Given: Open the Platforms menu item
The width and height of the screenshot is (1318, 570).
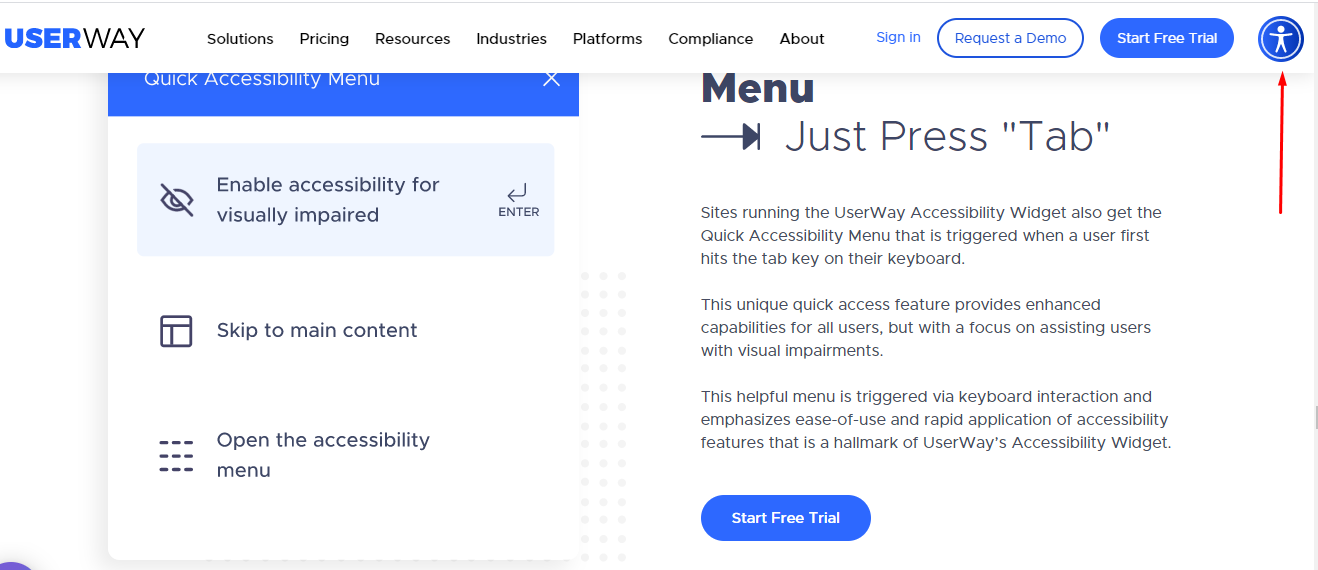Looking at the screenshot, I should coord(607,39).
